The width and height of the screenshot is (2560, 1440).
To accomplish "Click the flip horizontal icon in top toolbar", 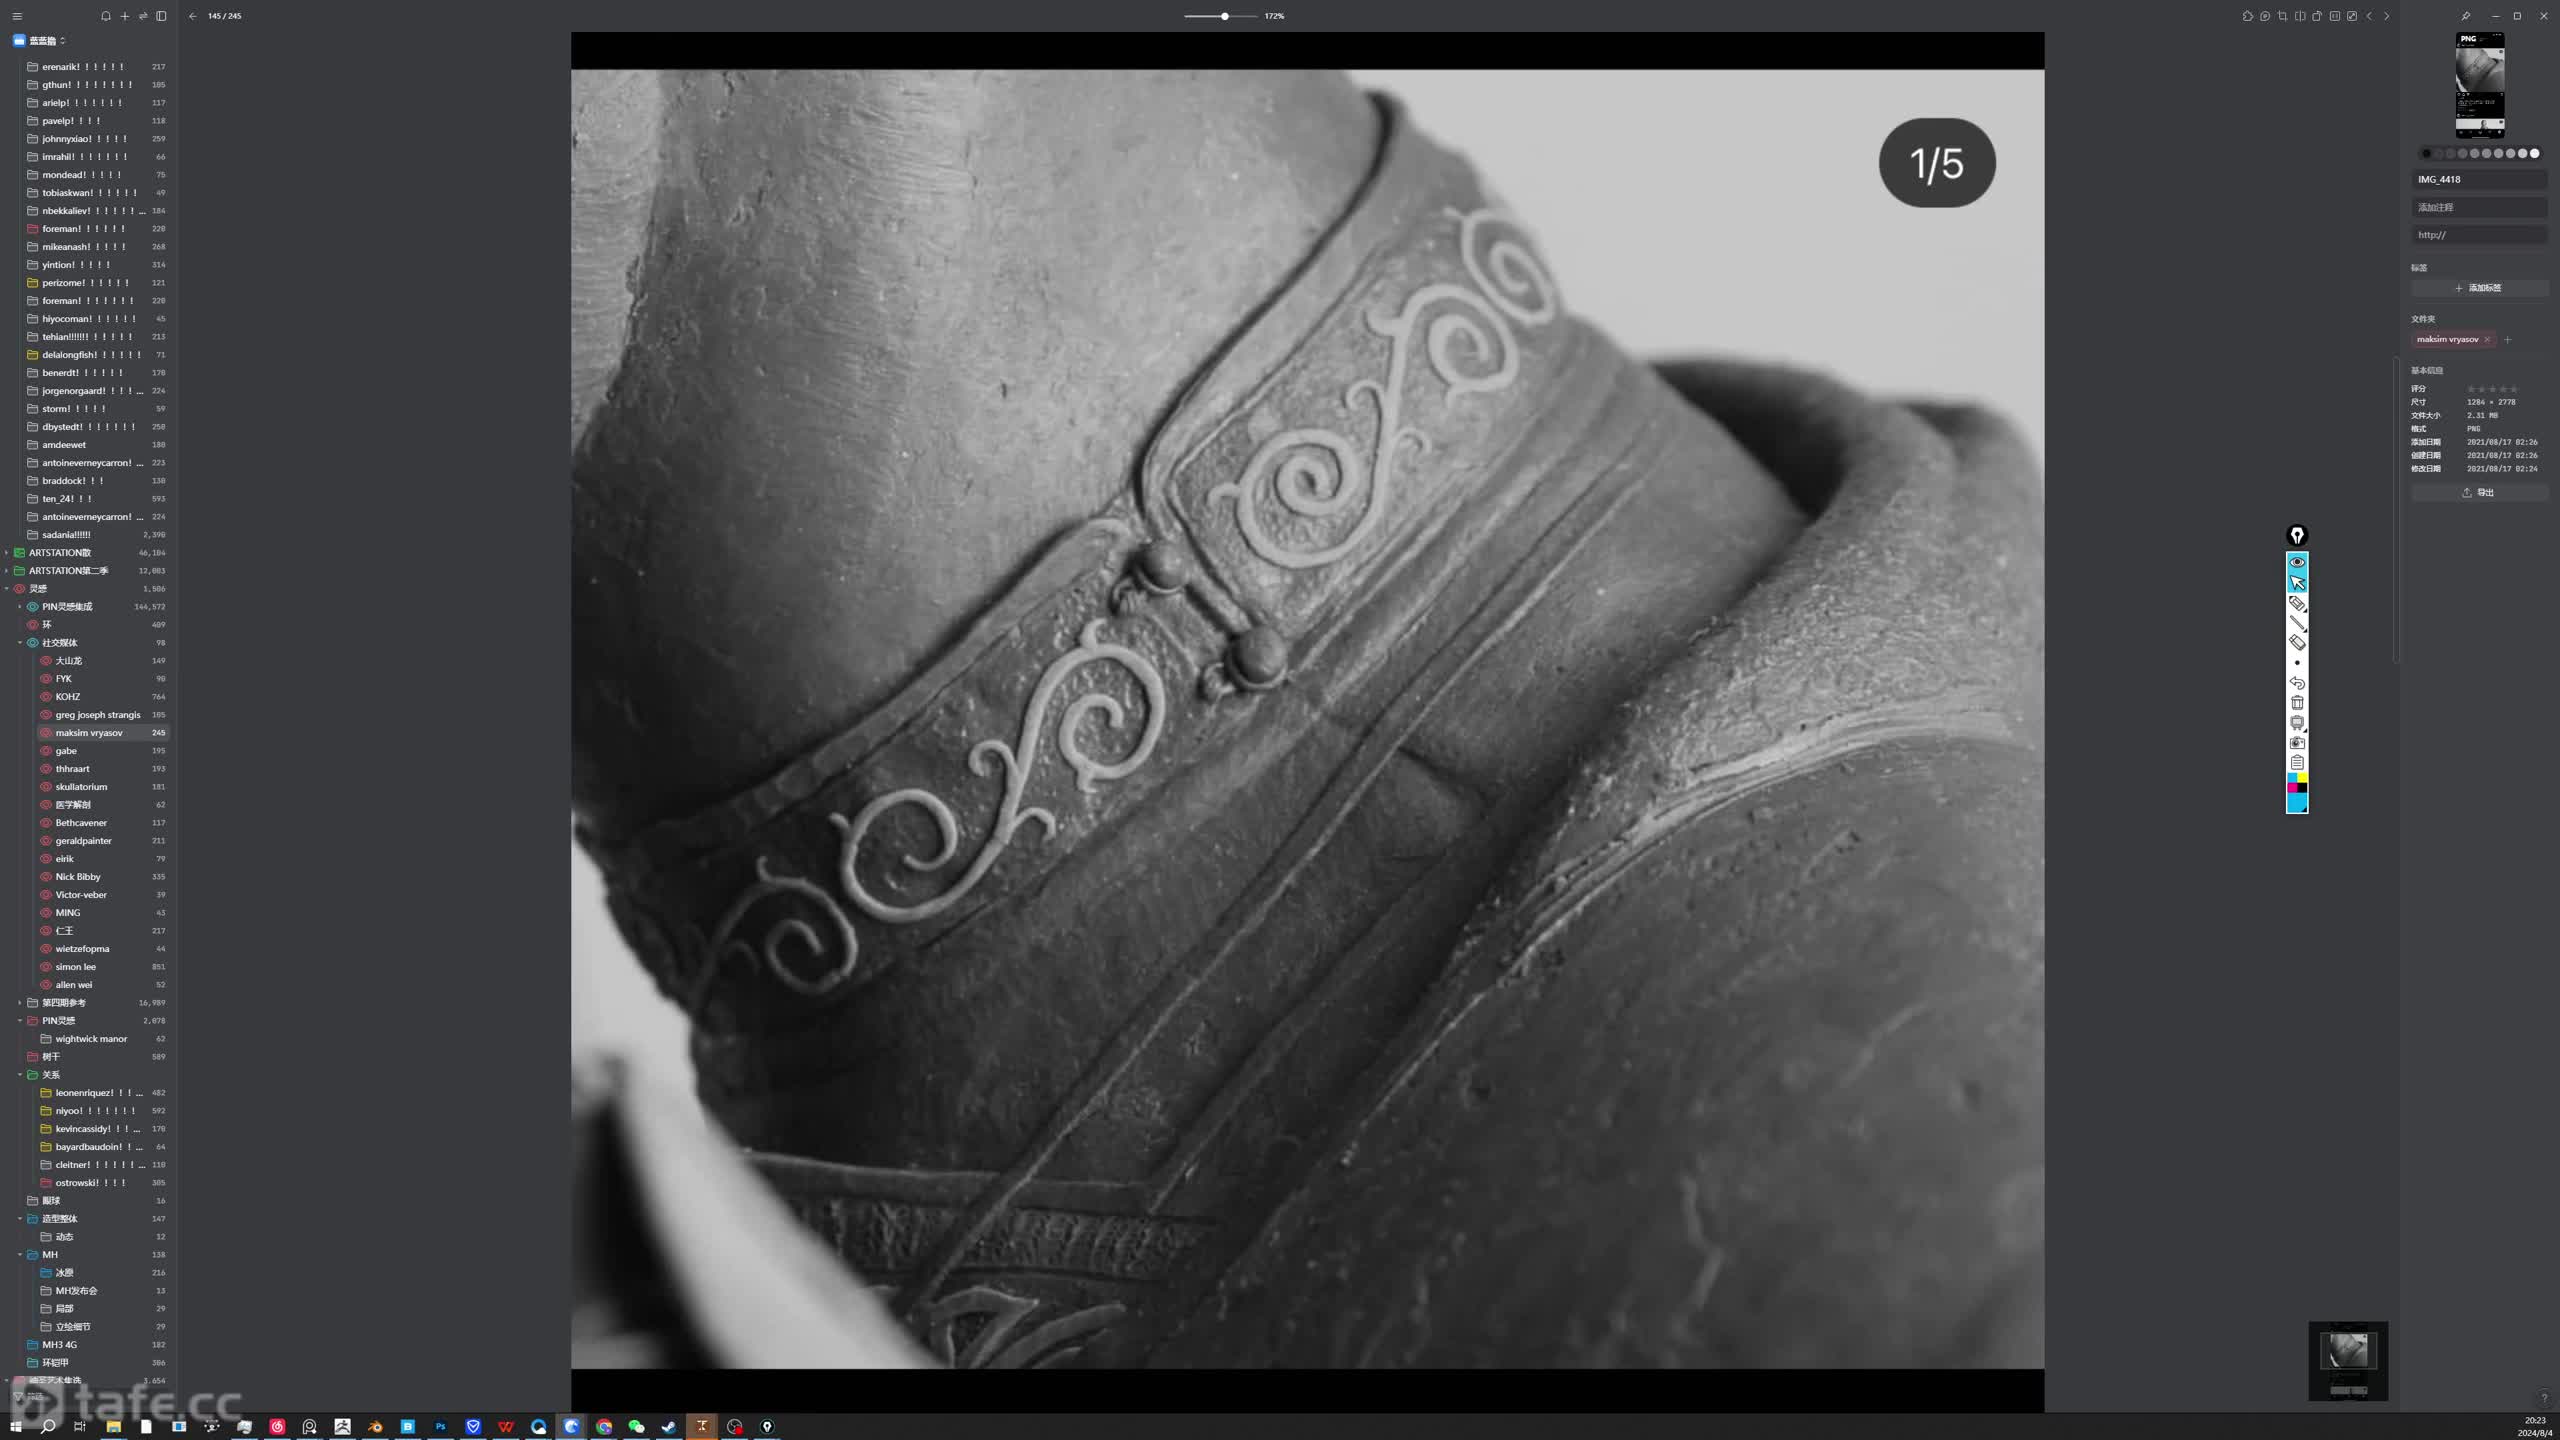I will 2300,16.
